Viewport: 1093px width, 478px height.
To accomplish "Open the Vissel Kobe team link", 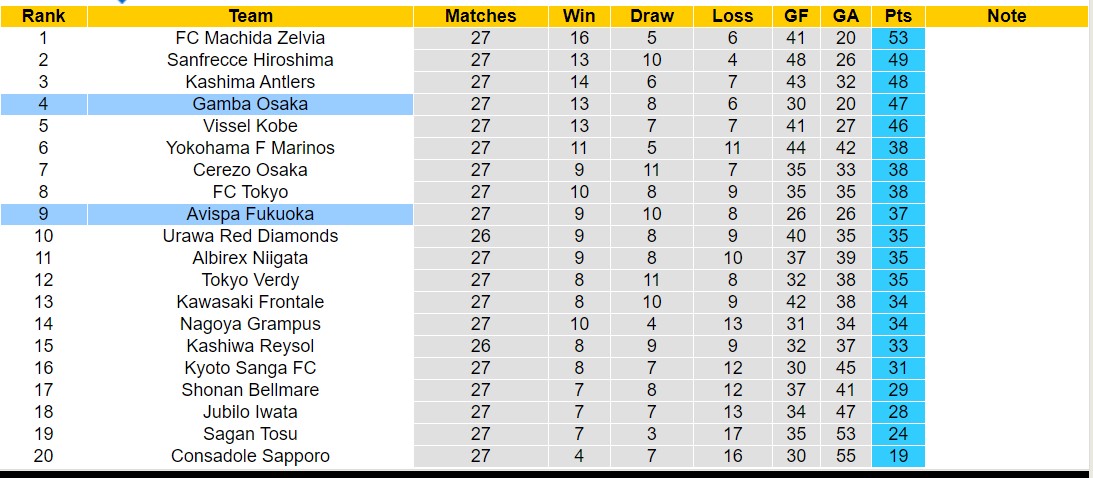I will point(250,126).
